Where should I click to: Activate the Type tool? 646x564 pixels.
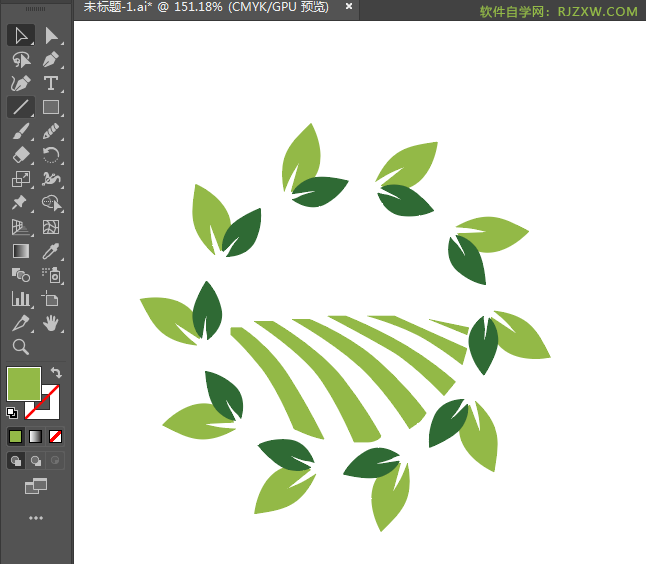click(x=51, y=83)
